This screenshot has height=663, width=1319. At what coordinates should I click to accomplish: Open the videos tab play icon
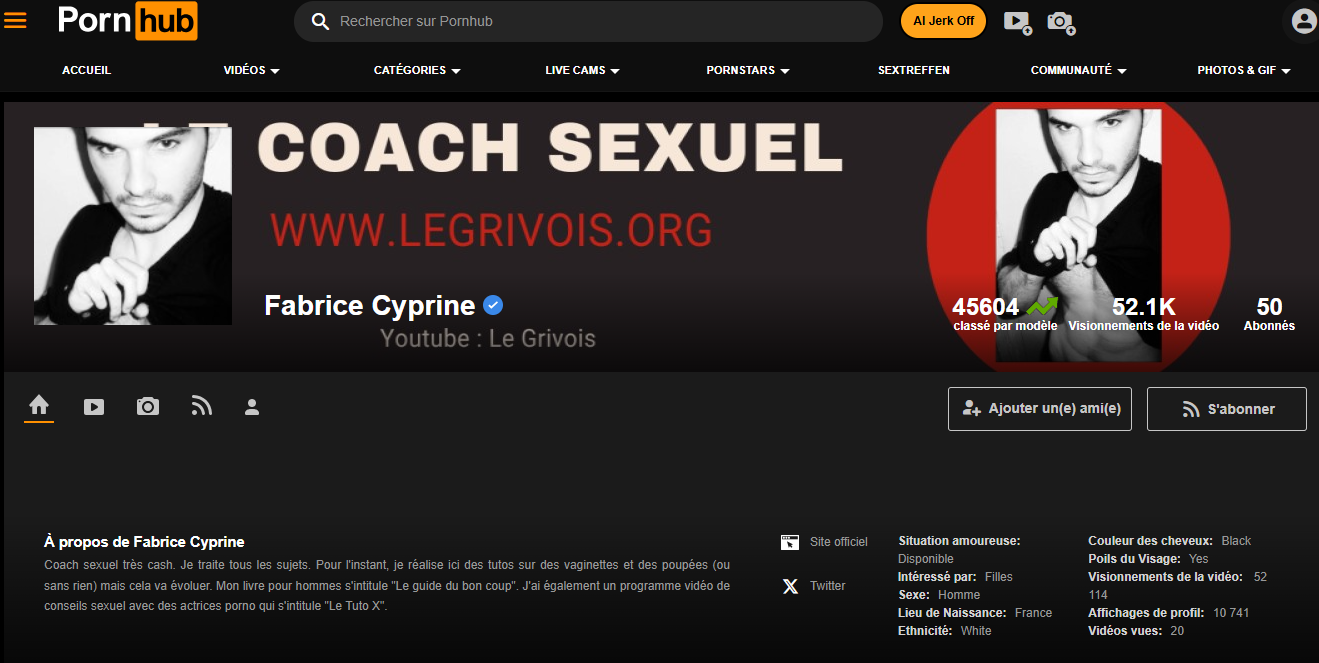tap(94, 407)
